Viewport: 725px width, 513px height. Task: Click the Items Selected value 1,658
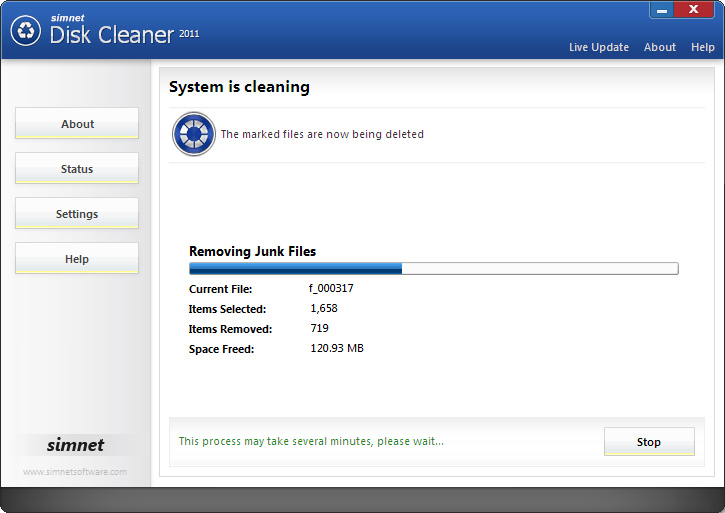[324, 308]
